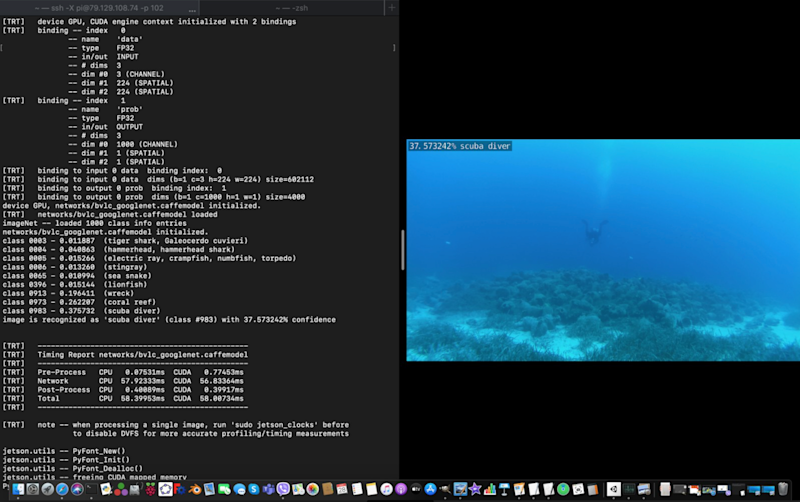The height and width of the screenshot is (502, 800).
Task: Open the App Store from the dock
Action: pyautogui.click(x=430, y=490)
